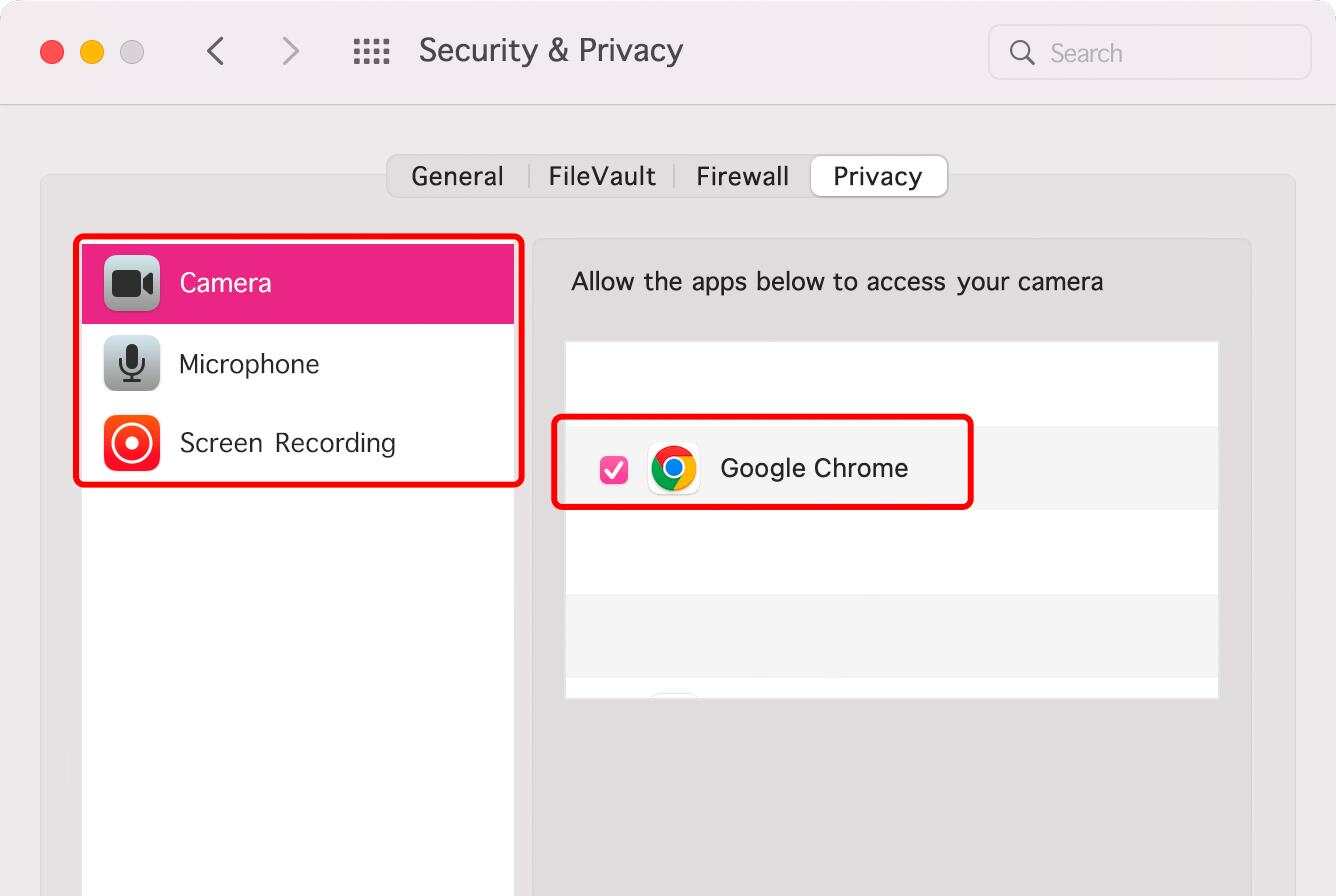
Task: Show all preferences via the grid icon
Action: [x=371, y=52]
